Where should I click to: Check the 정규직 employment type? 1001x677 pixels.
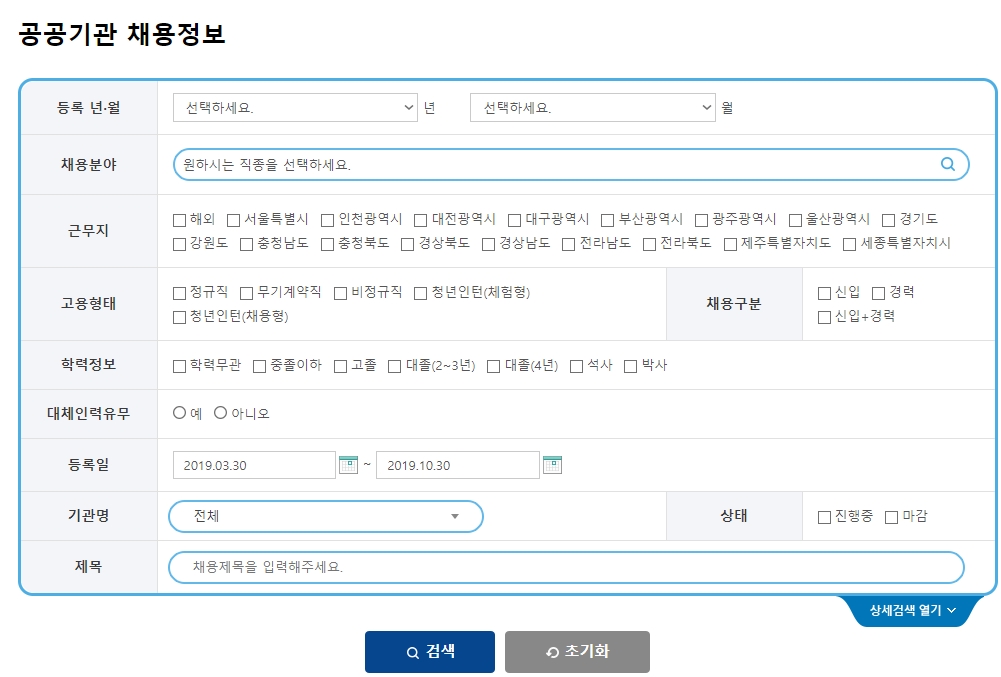[x=179, y=293]
